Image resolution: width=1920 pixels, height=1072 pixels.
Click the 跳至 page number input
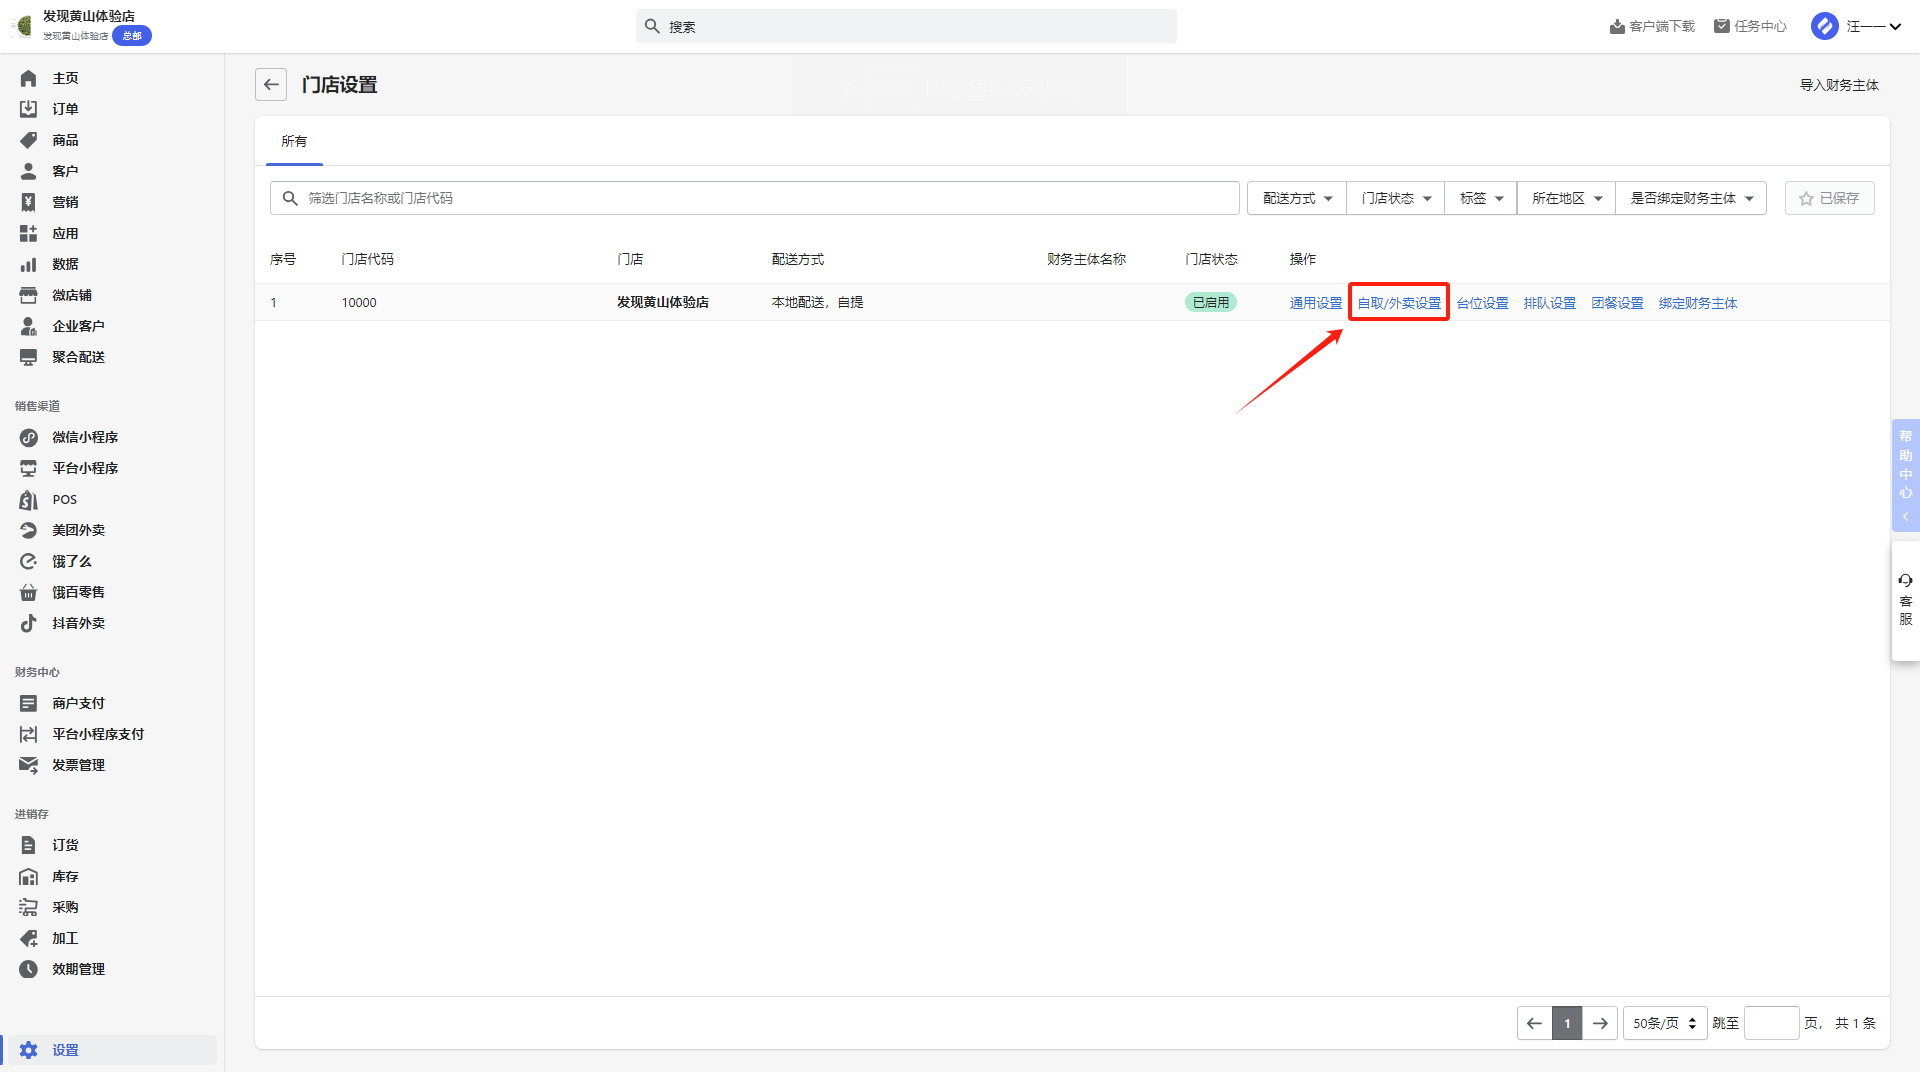click(1771, 1023)
